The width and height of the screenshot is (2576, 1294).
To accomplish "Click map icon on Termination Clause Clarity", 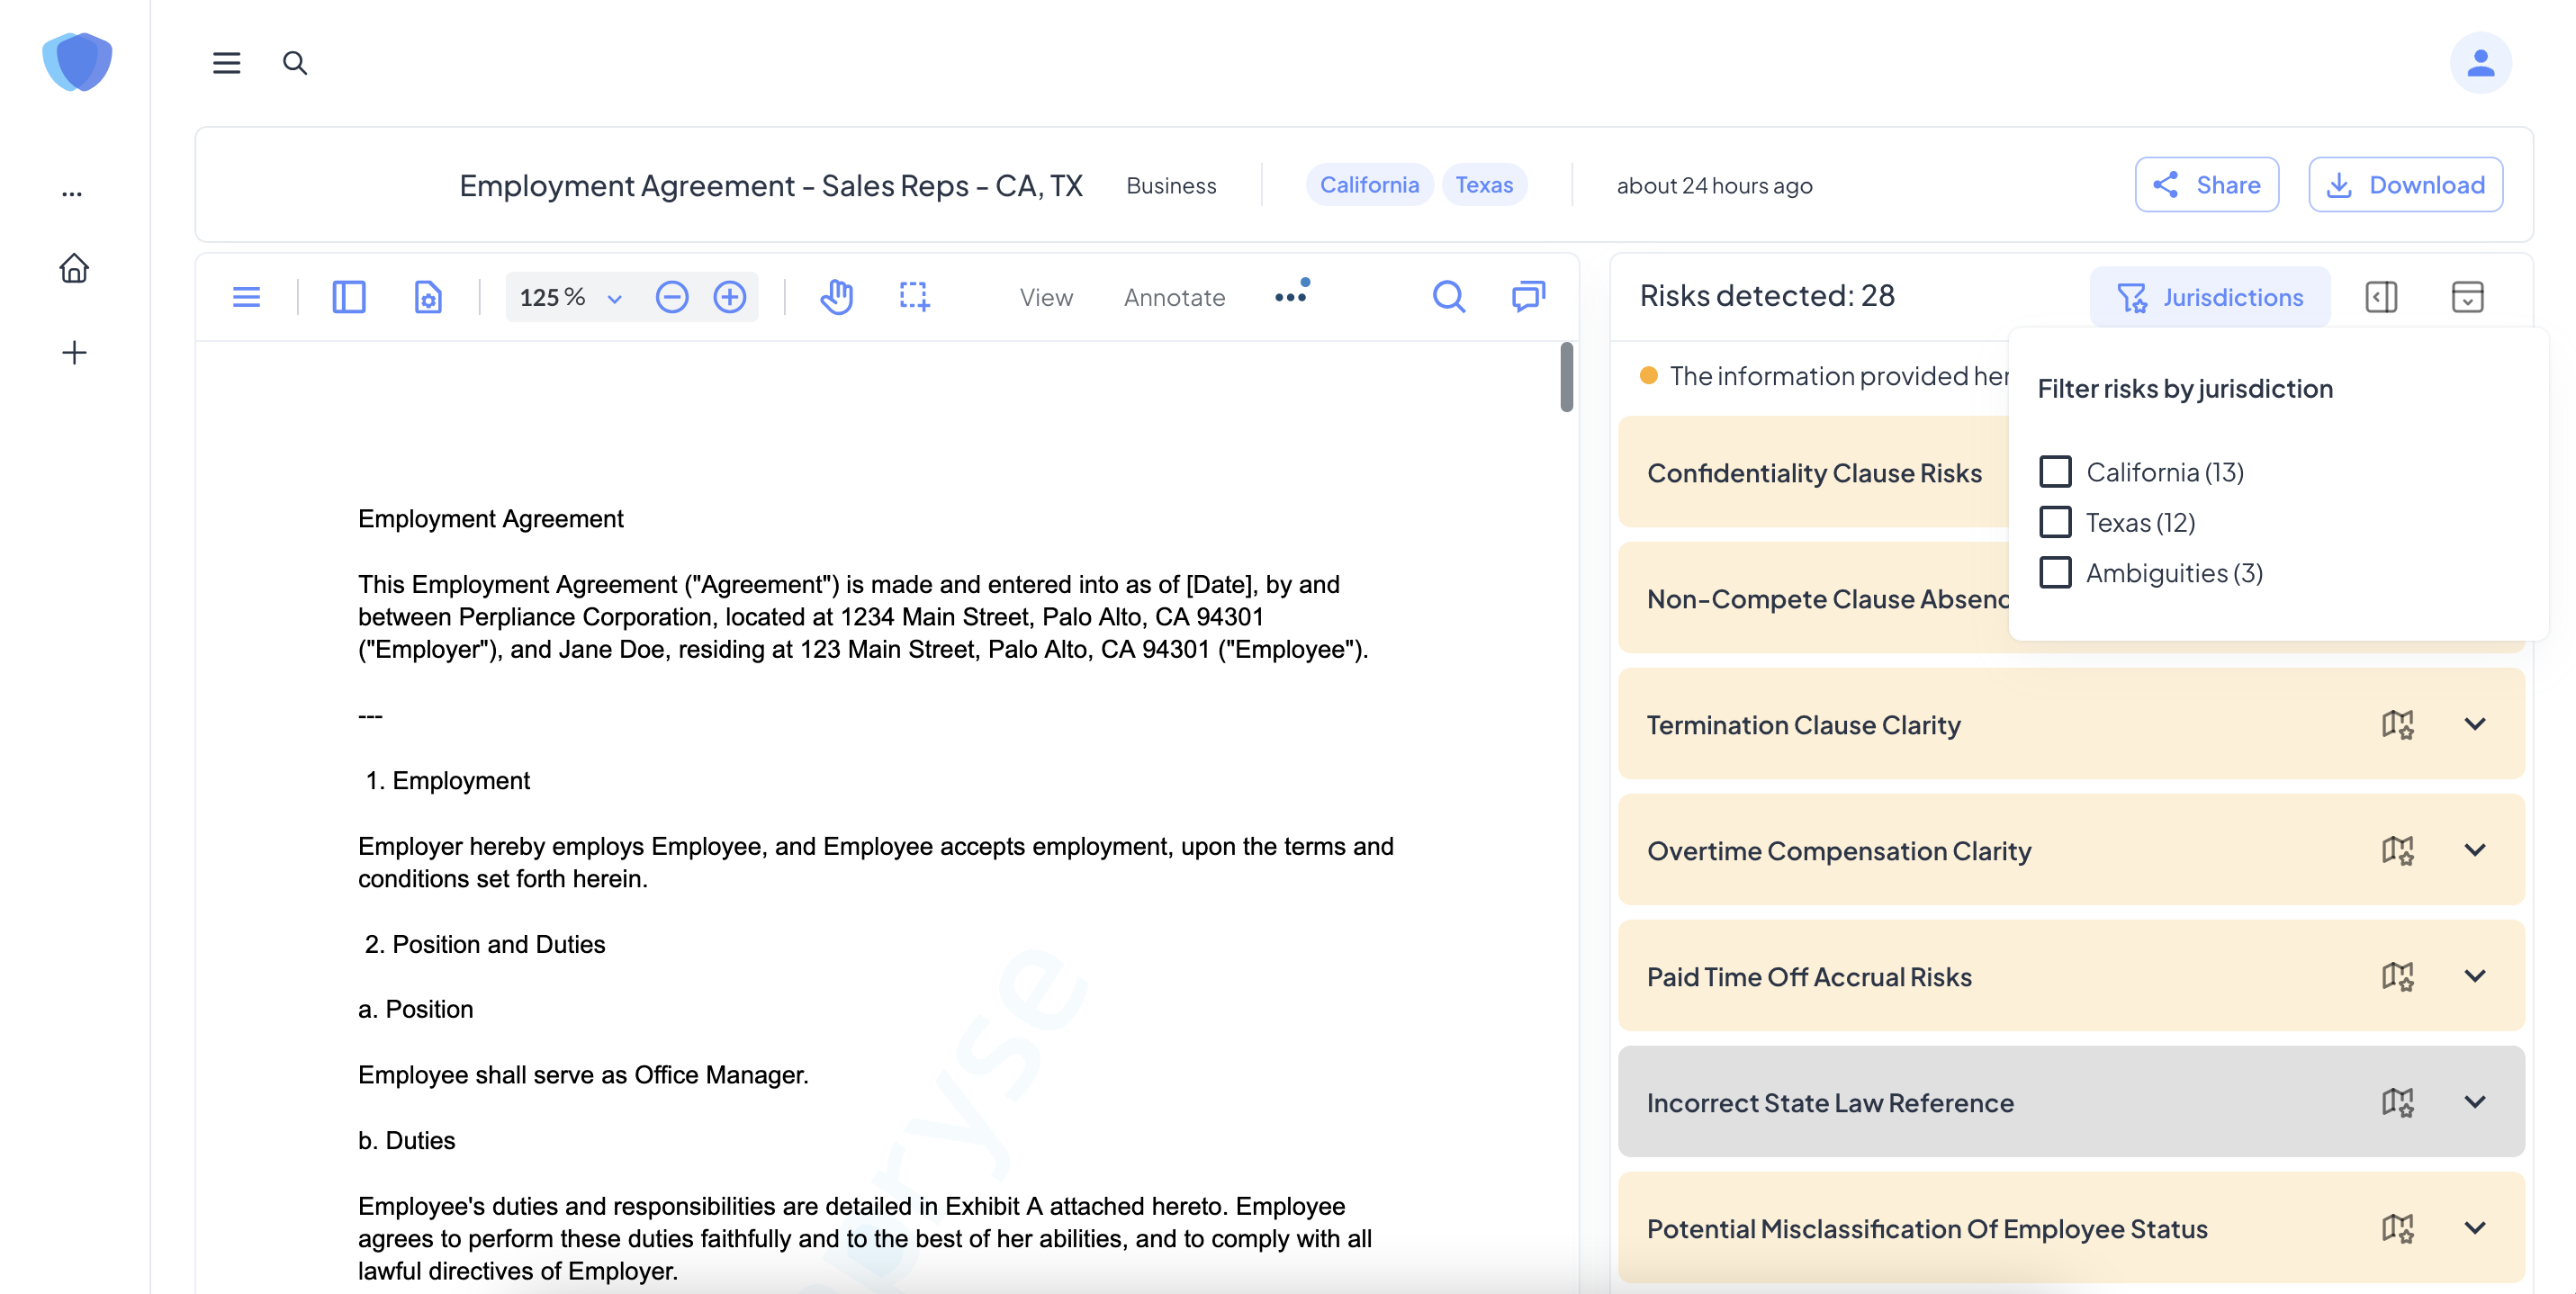I will point(2397,724).
